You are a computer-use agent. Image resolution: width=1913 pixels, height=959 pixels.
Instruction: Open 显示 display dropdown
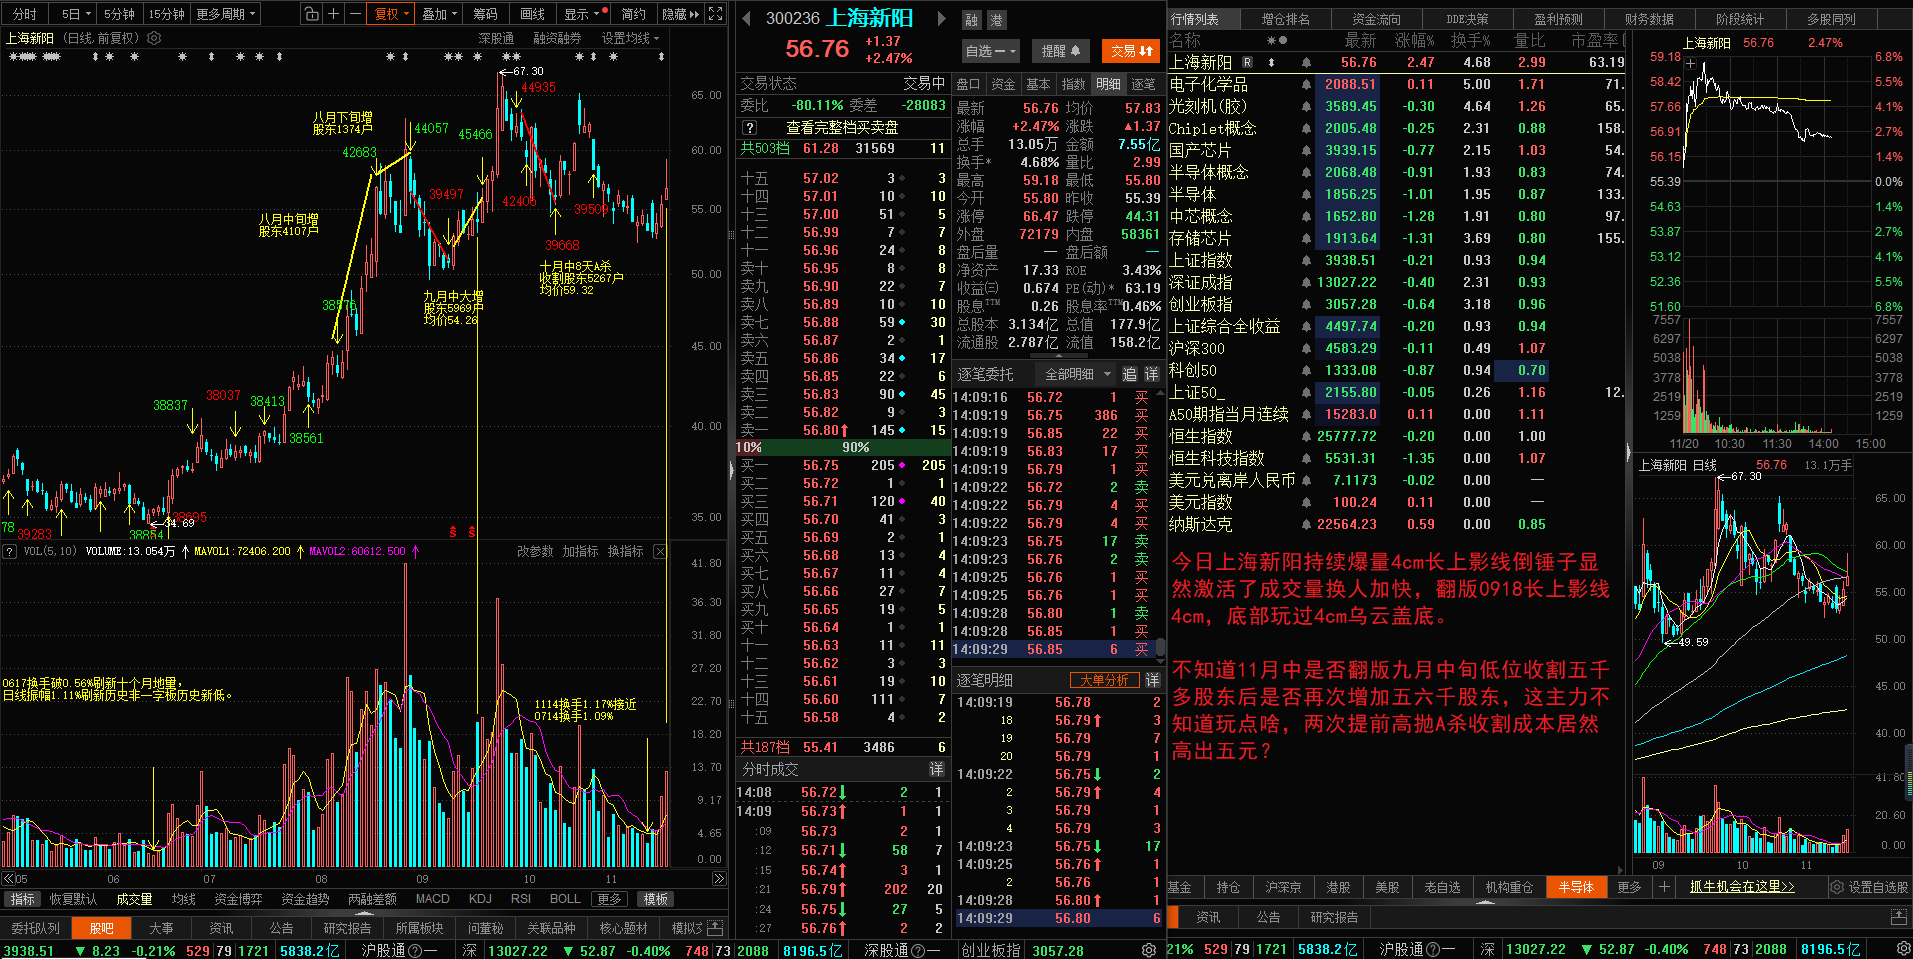(582, 14)
